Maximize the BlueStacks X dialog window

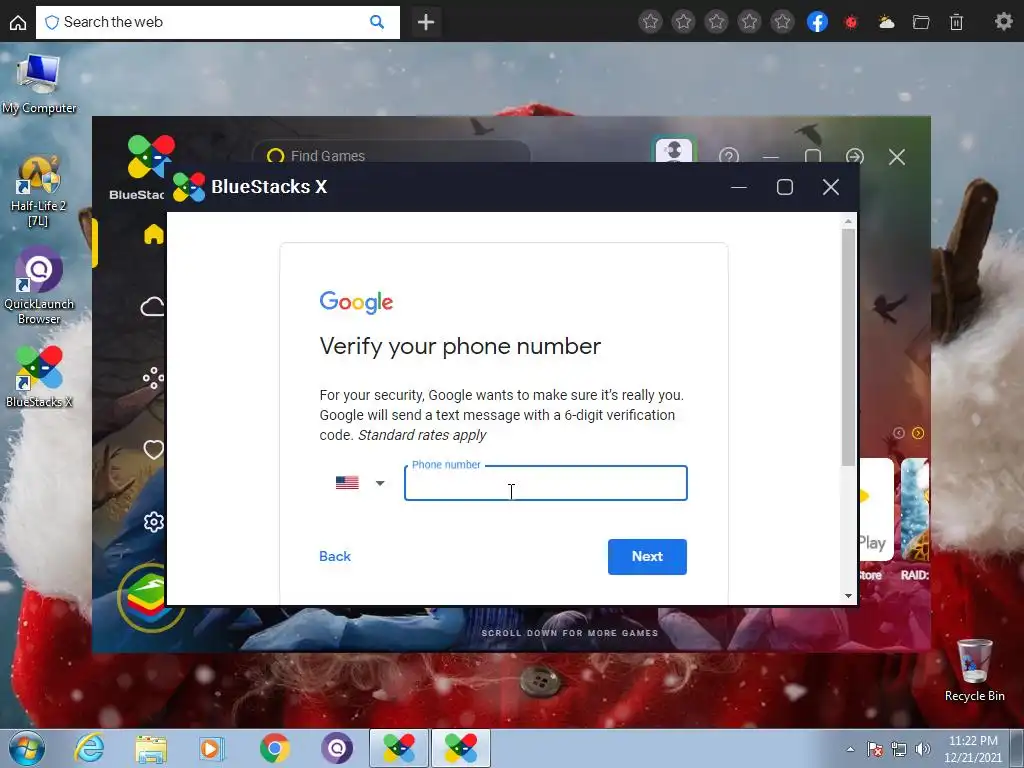click(784, 187)
